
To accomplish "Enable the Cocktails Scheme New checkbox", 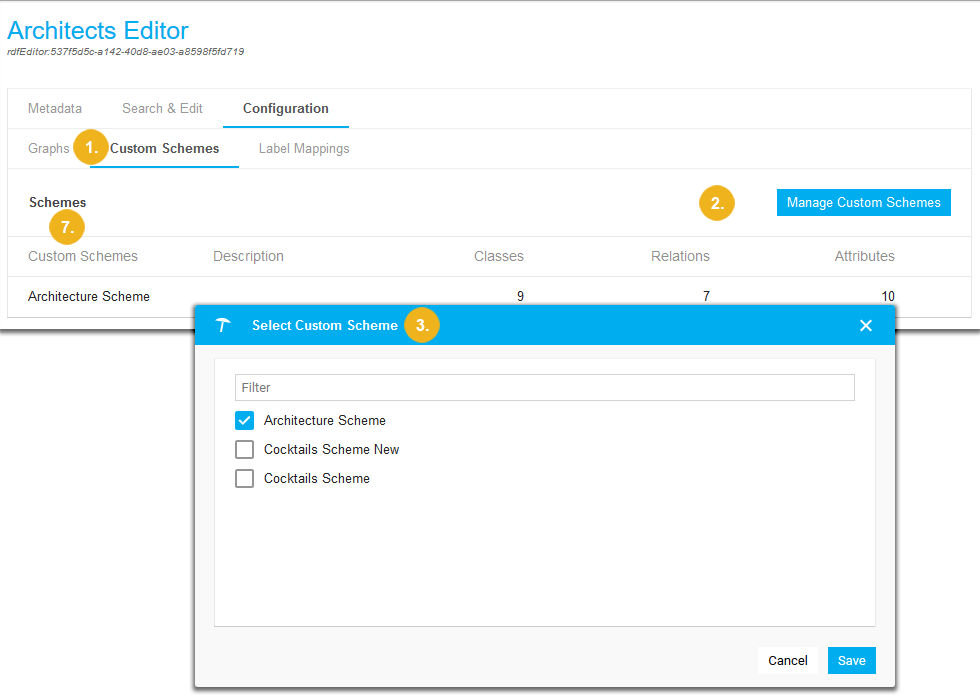I will tap(245, 449).
